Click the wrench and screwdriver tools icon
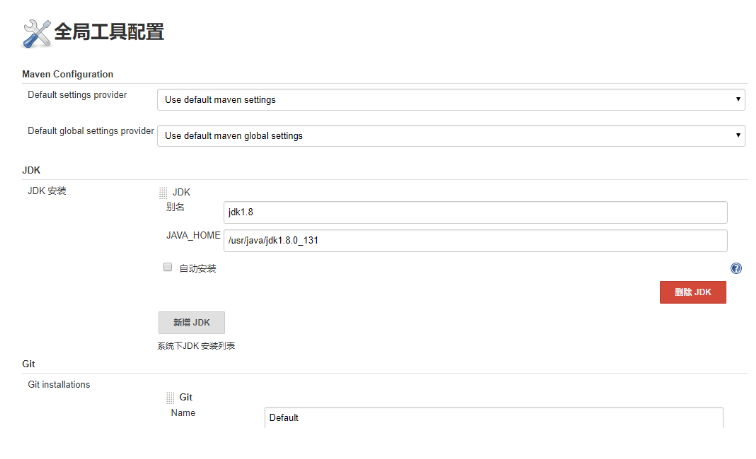This screenshot has height=459, width=756. click(x=37, y=33)
